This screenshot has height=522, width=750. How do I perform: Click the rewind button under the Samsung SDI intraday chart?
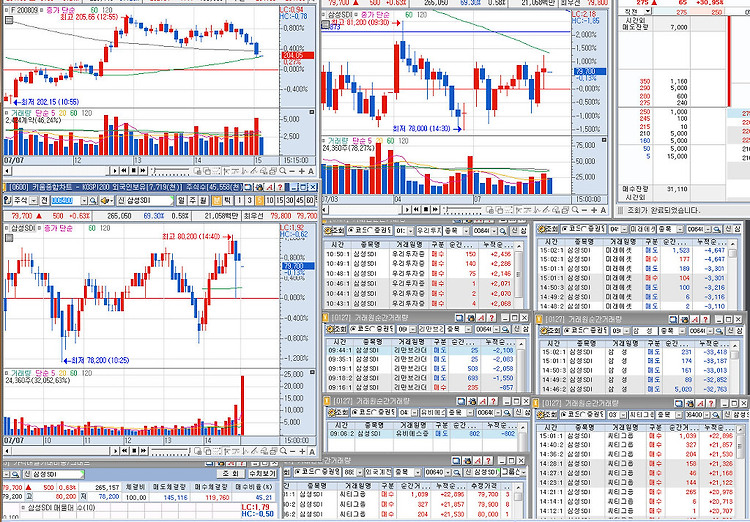[x=124, y=451]
